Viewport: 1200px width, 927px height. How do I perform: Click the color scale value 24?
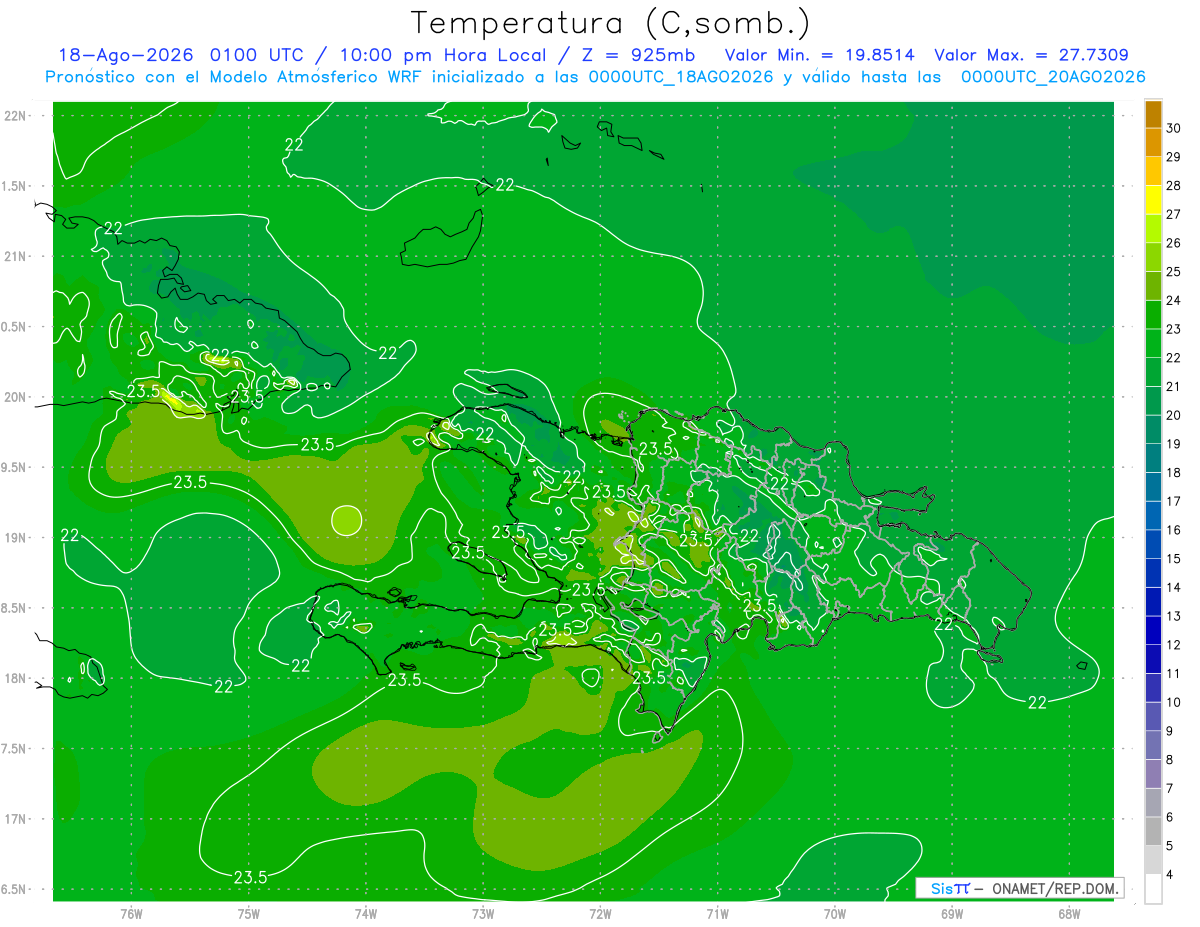click(x=1174, y=300)
